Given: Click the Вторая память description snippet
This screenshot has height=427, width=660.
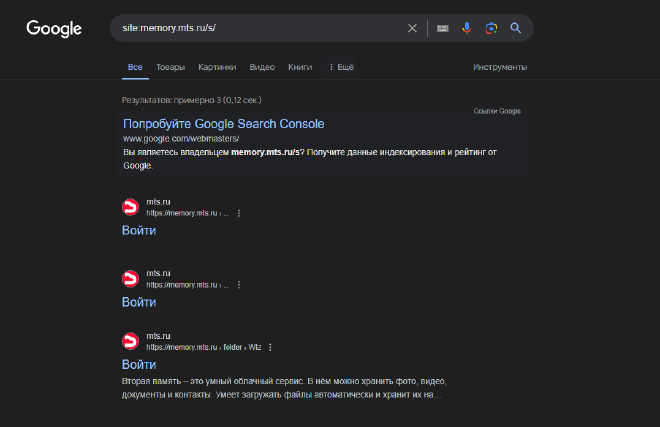Looking at the screenshot, I should point(284,388).
